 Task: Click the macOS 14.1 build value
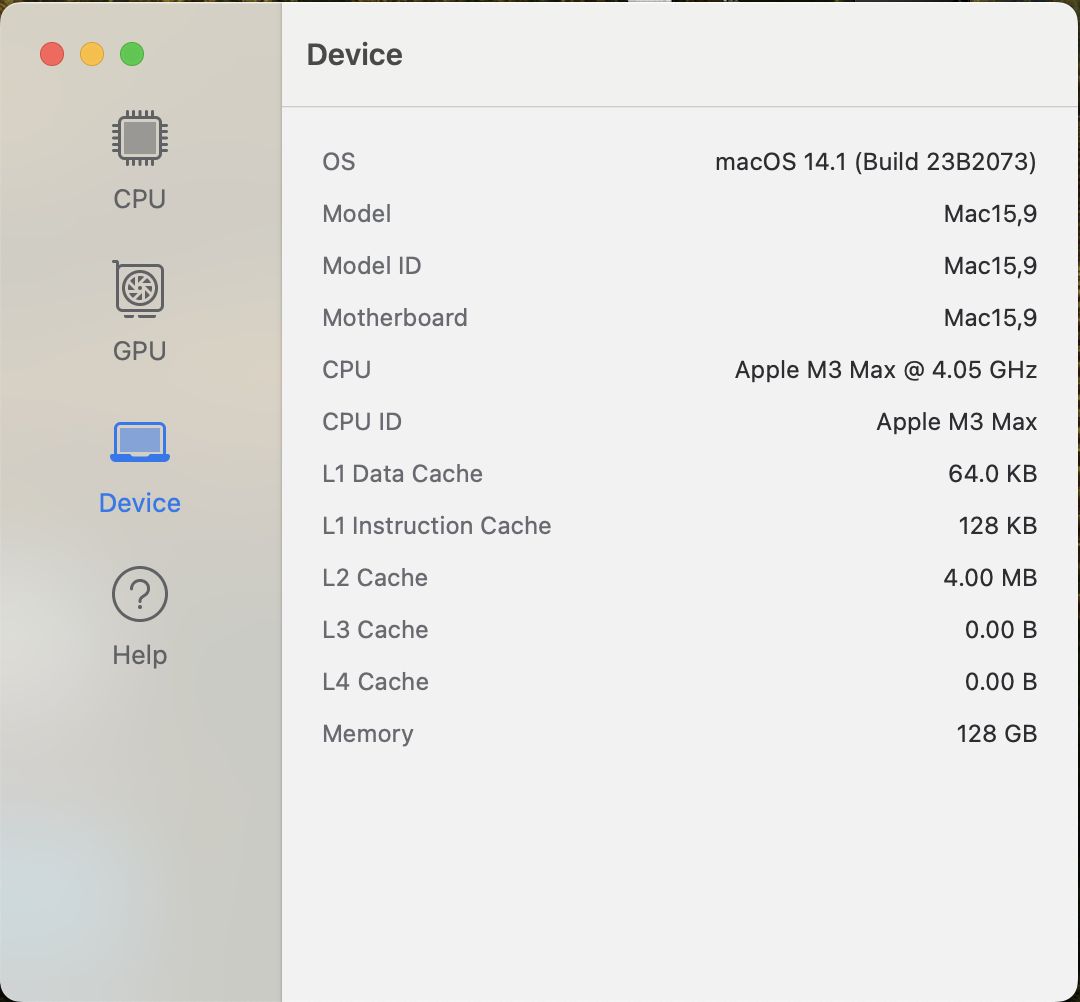875,162
